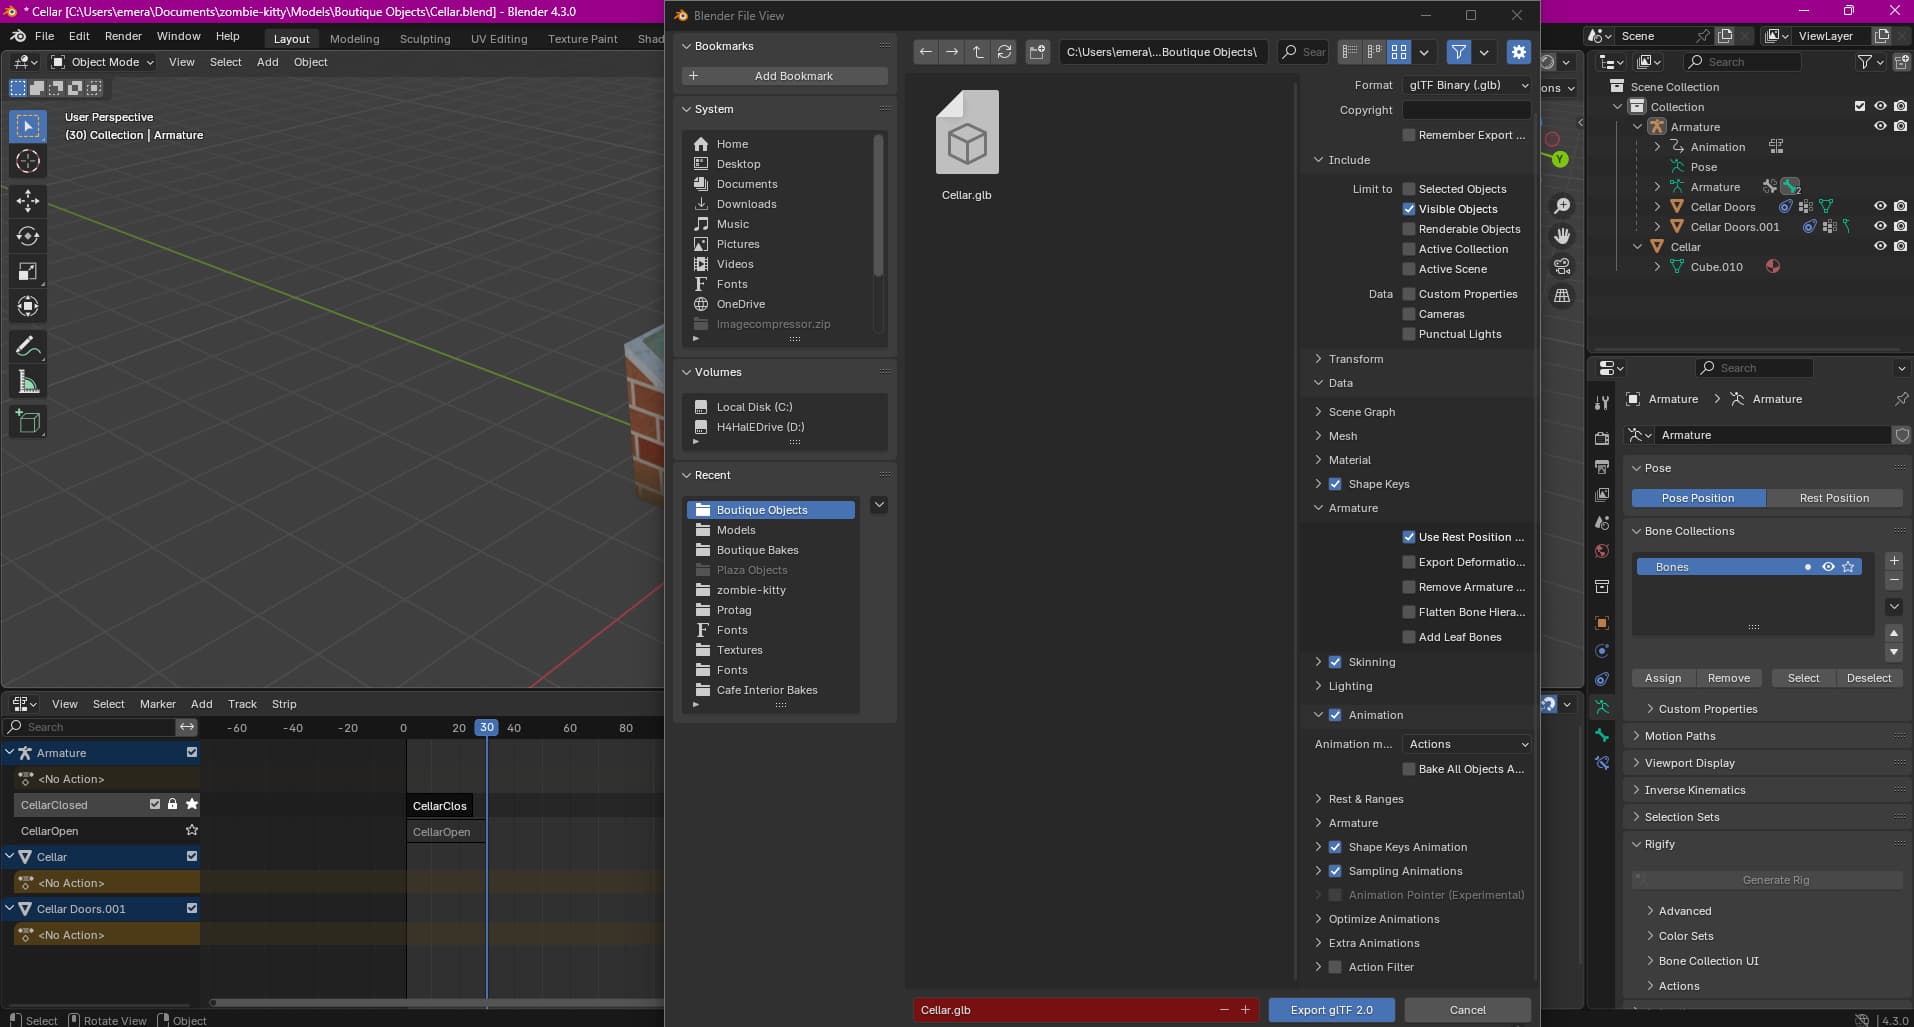Open the Edit menu
The width and height of the screenshot is (1914, 1027).
click(x=78, y=36)
